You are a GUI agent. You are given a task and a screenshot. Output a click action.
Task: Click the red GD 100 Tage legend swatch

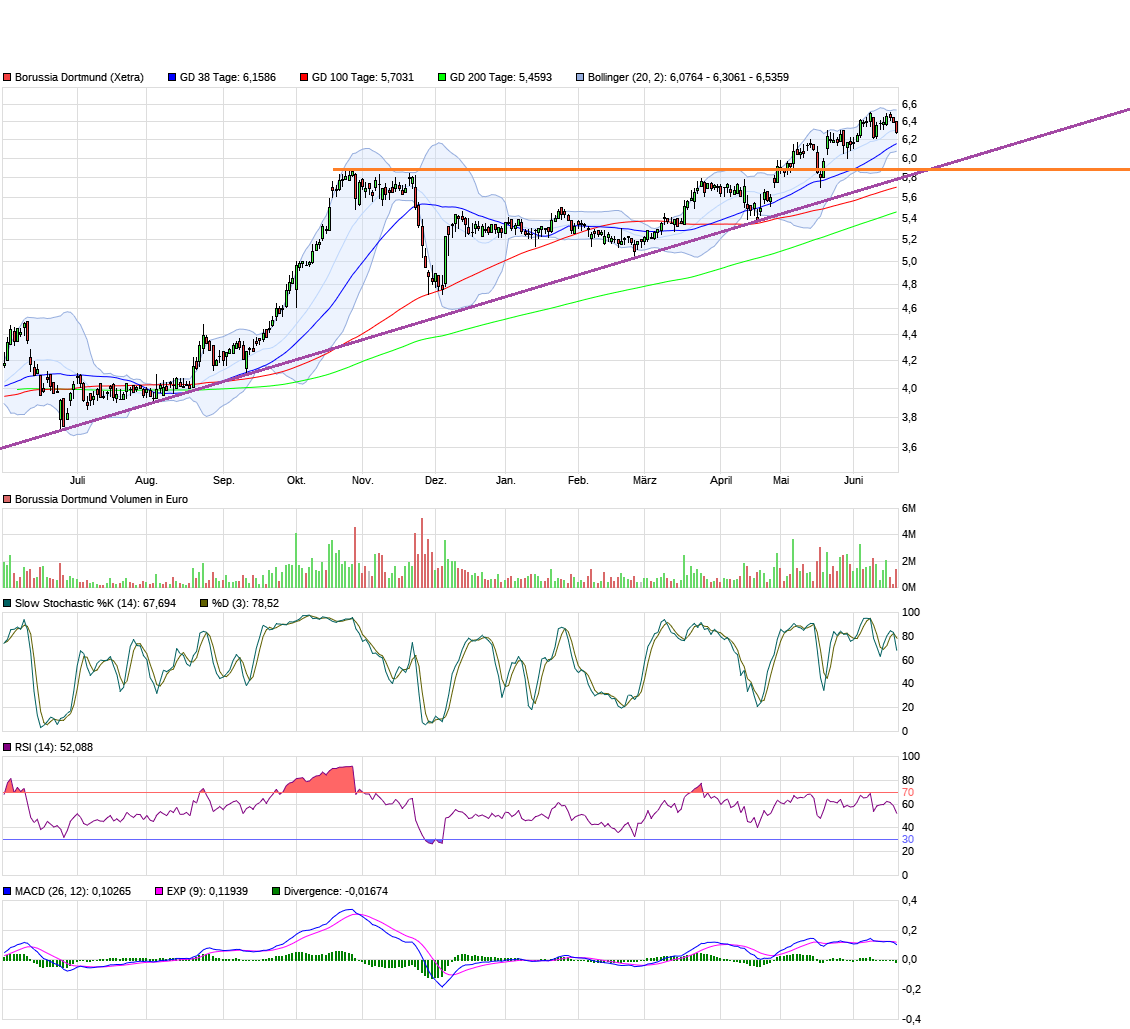(303, 77)
